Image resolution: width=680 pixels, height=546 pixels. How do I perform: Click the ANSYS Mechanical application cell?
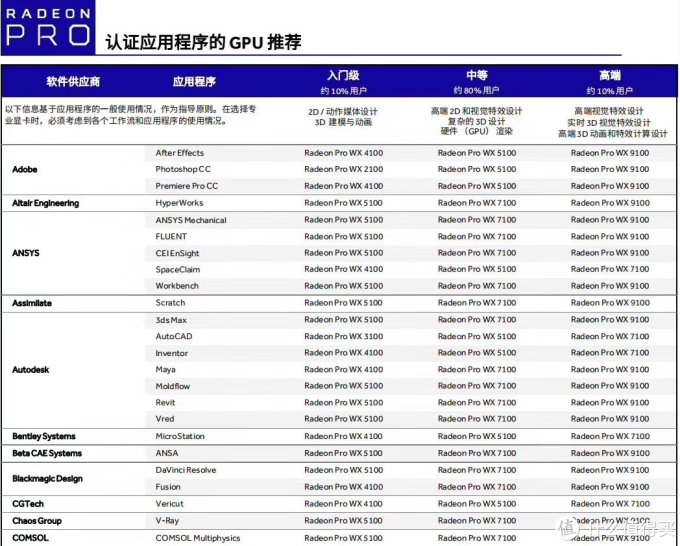tap(191, 220)
